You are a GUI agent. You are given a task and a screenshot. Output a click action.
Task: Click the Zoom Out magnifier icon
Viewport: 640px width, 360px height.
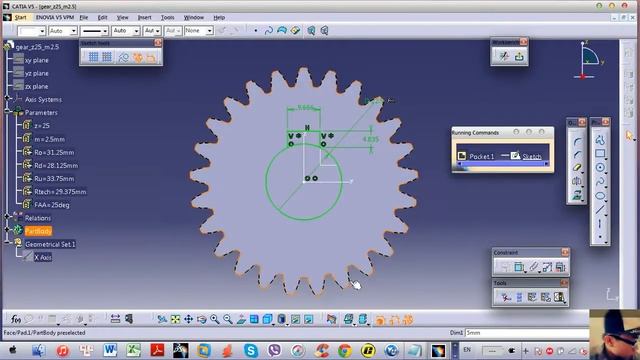click(228, 319)
